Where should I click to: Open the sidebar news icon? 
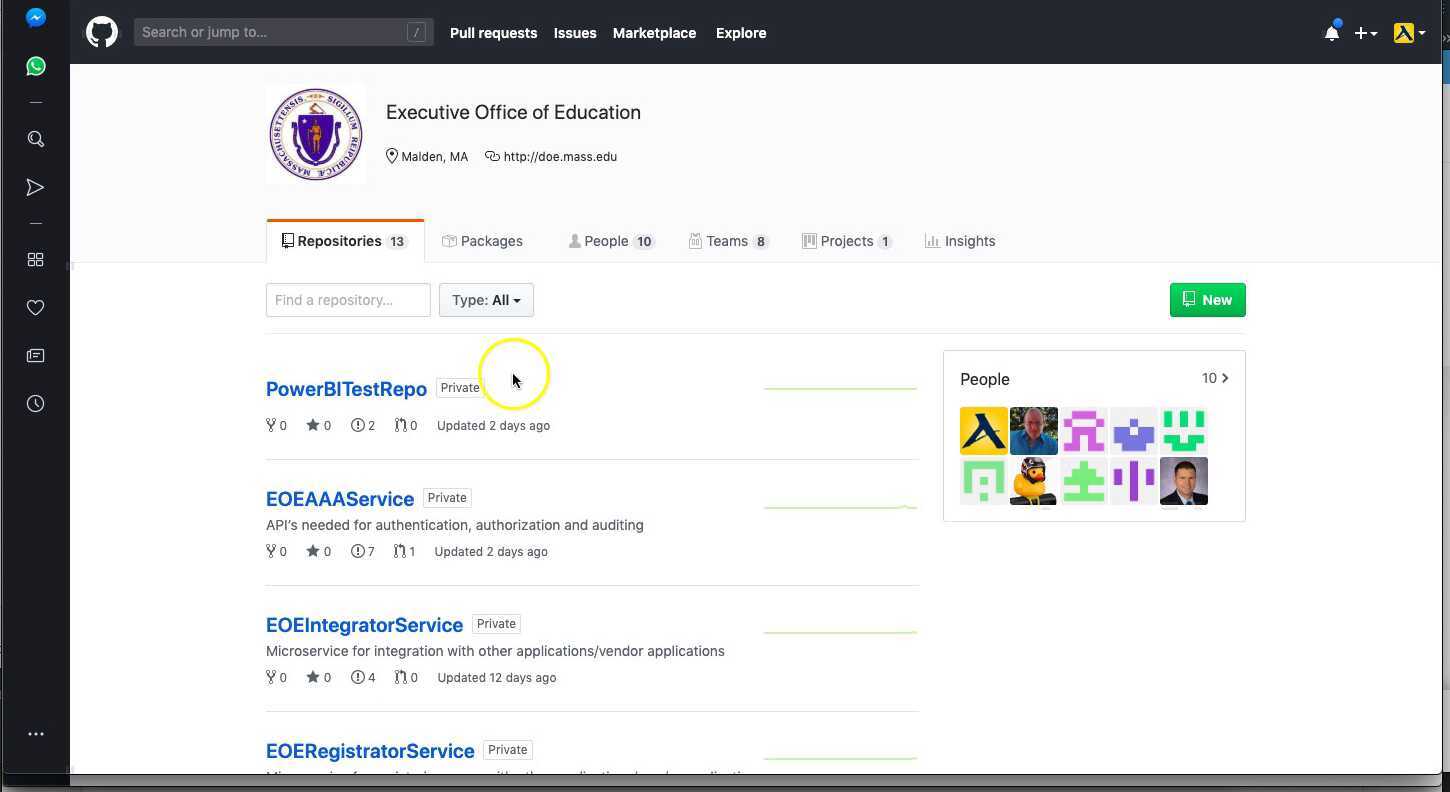coord(35,356)
